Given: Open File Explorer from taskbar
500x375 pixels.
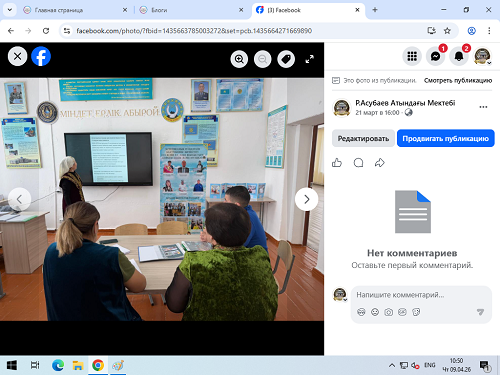Looking at the screenshot, I should point(78,365).
